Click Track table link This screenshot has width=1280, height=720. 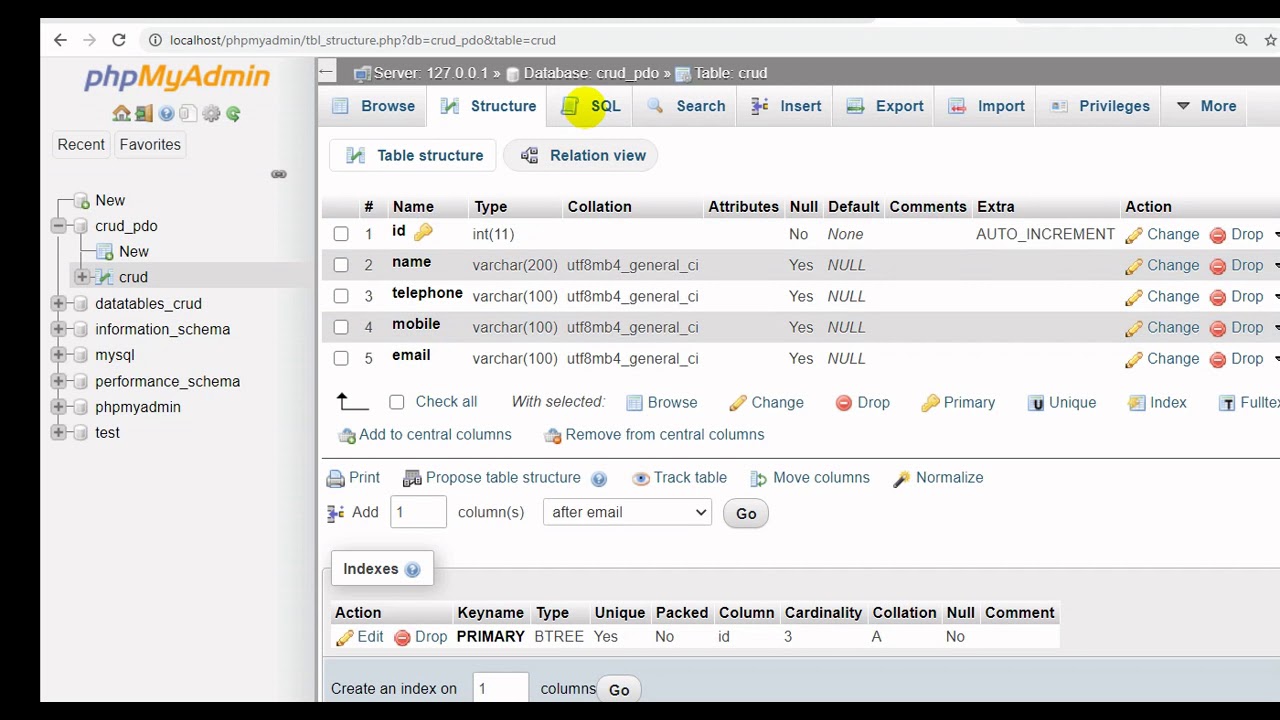pos(680,478)
